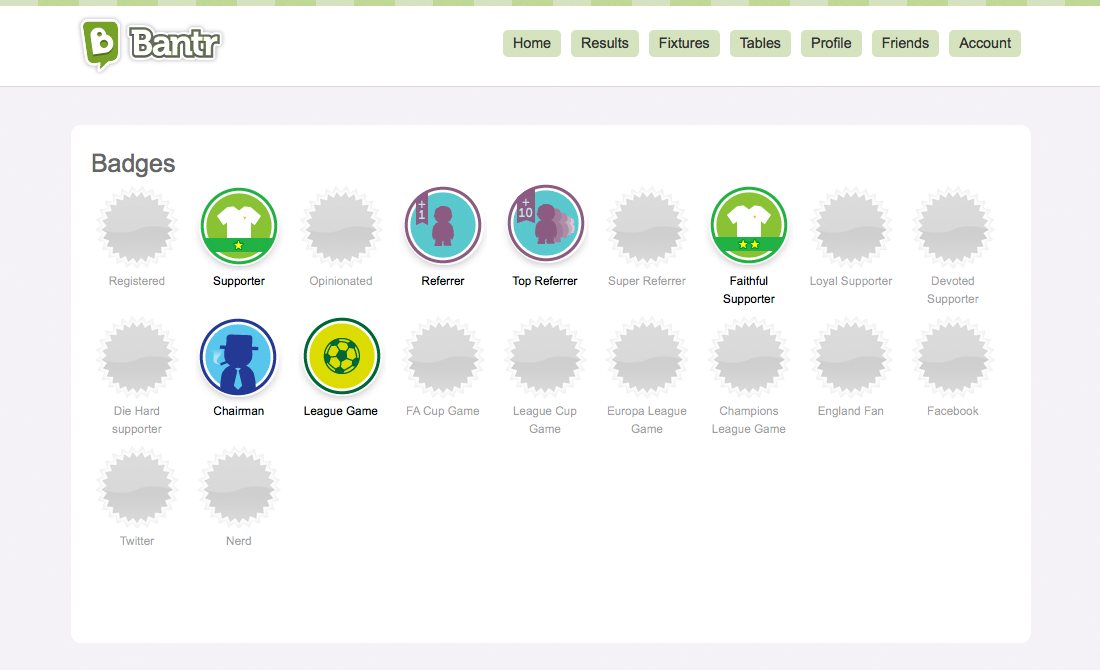Click the Twitter label text
The image size is (1100, 670).
137,541
